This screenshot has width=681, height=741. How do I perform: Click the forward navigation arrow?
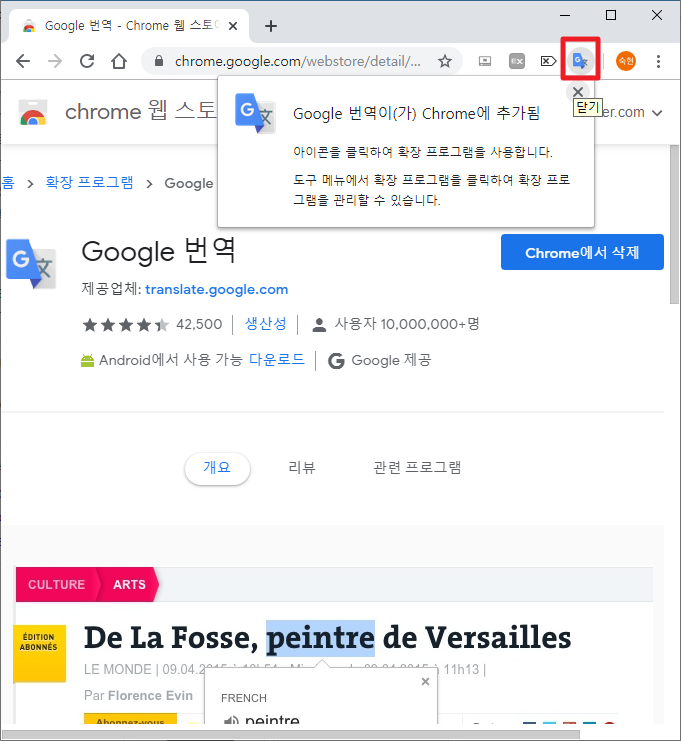55,61
